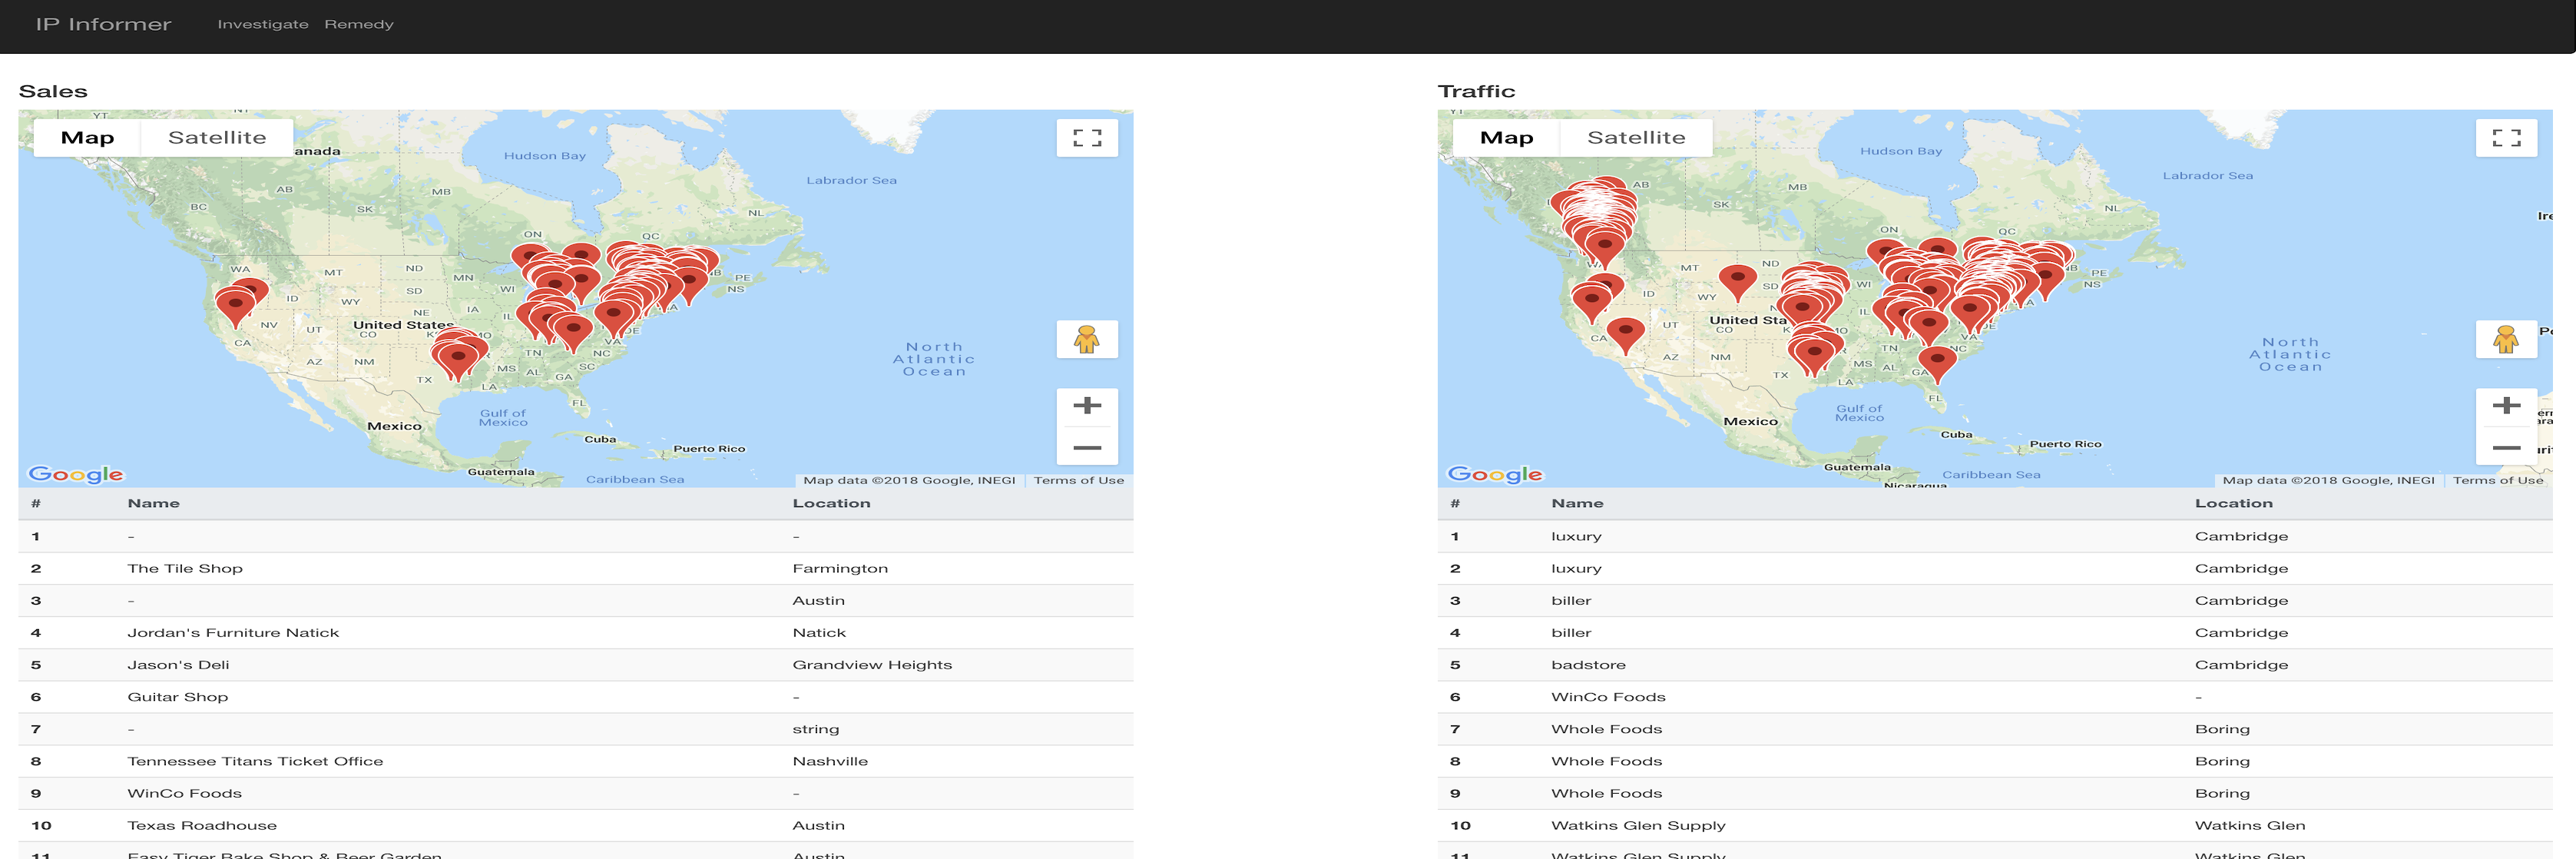
Task: Zoom out on the Traffic map
Action: tap(2506, 447)
